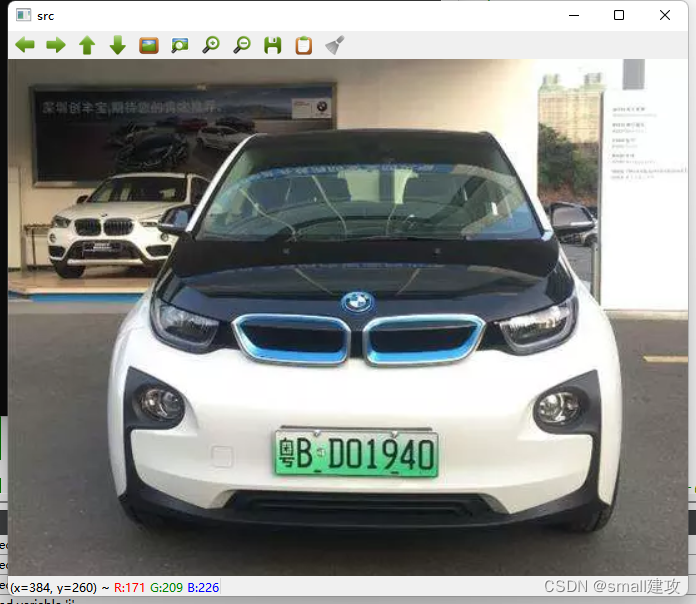The image size is (696, 604).
Task: Open display properties brush icon
Action: coord(335,45)
